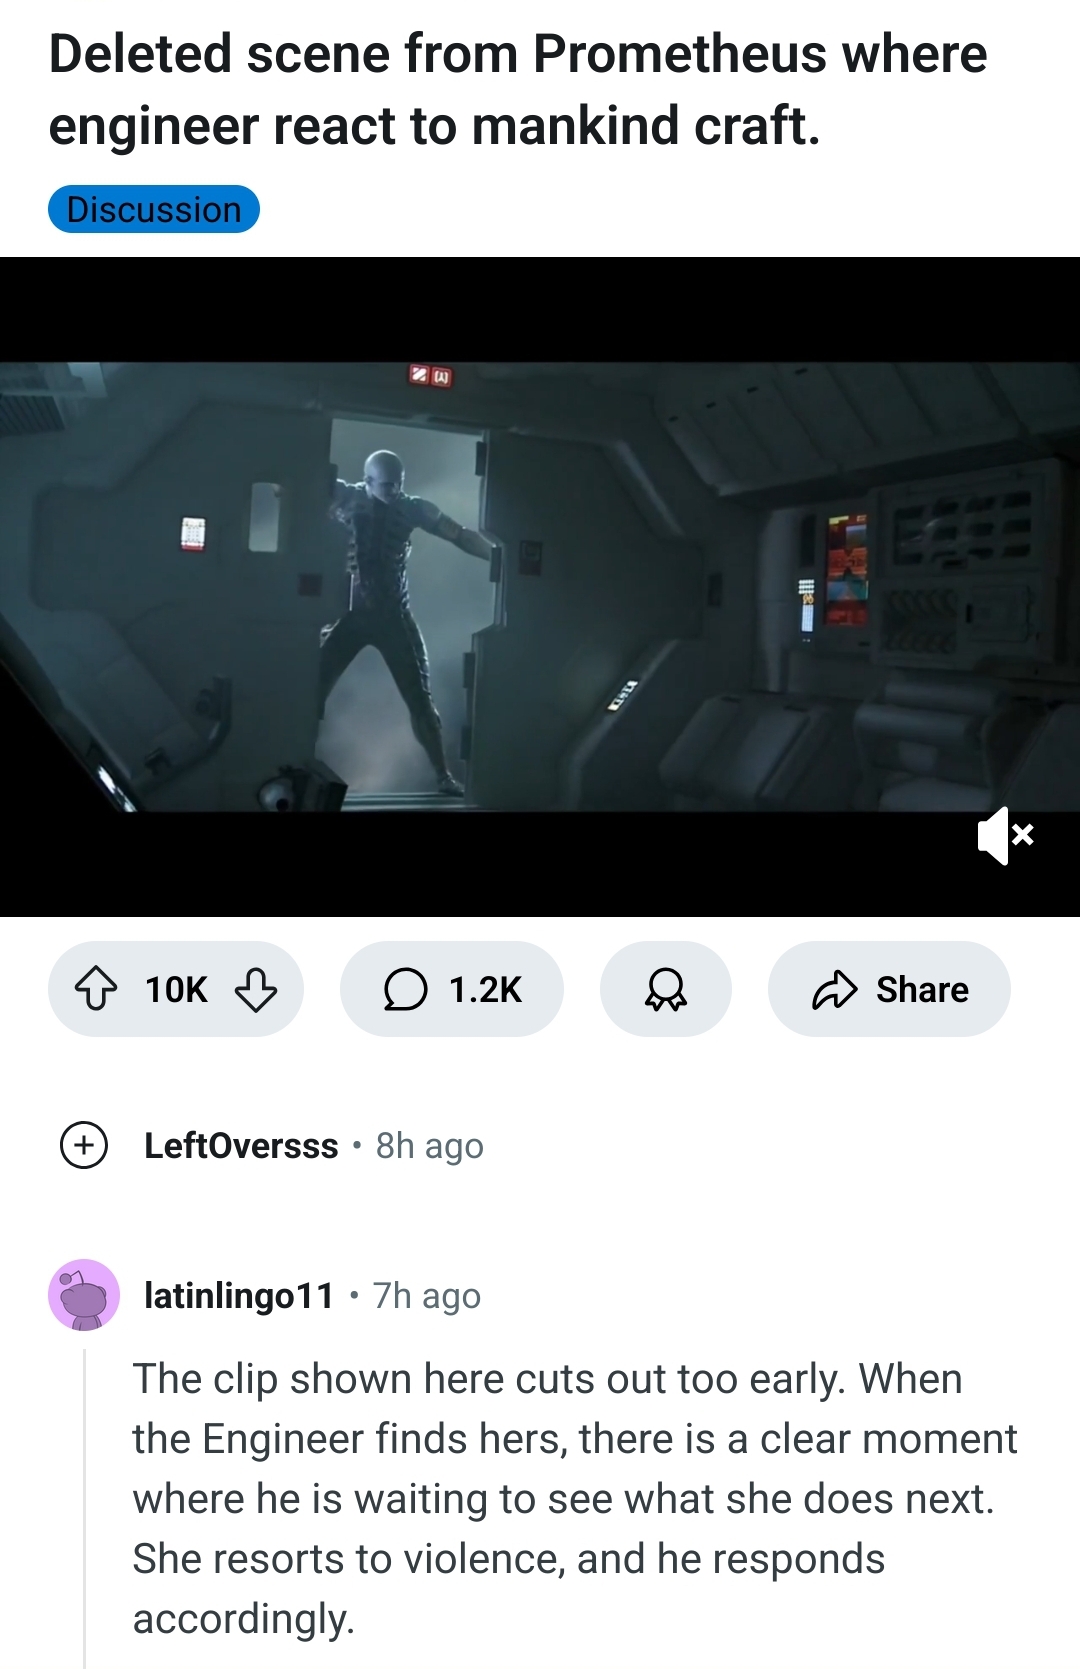This screenshot has width=1080, height=1669.
Task: Open LeftOversss user profile
Action: pyautogui.click(x=241, y=1145)
